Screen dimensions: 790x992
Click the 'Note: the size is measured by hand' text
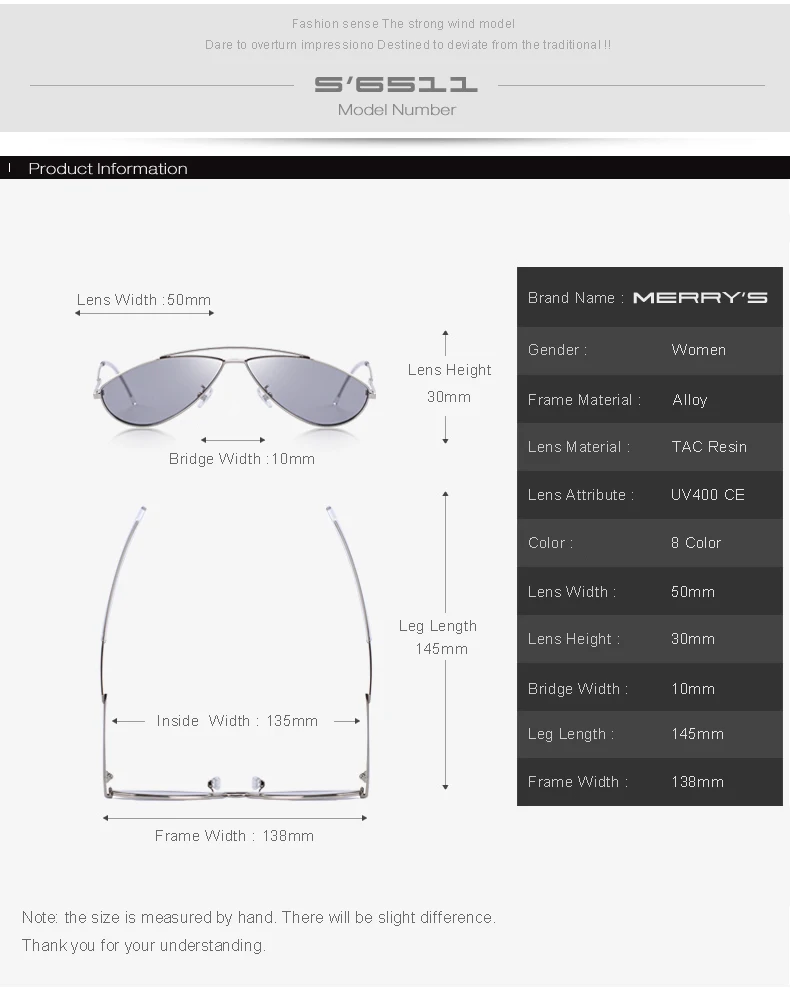[149, 917]
